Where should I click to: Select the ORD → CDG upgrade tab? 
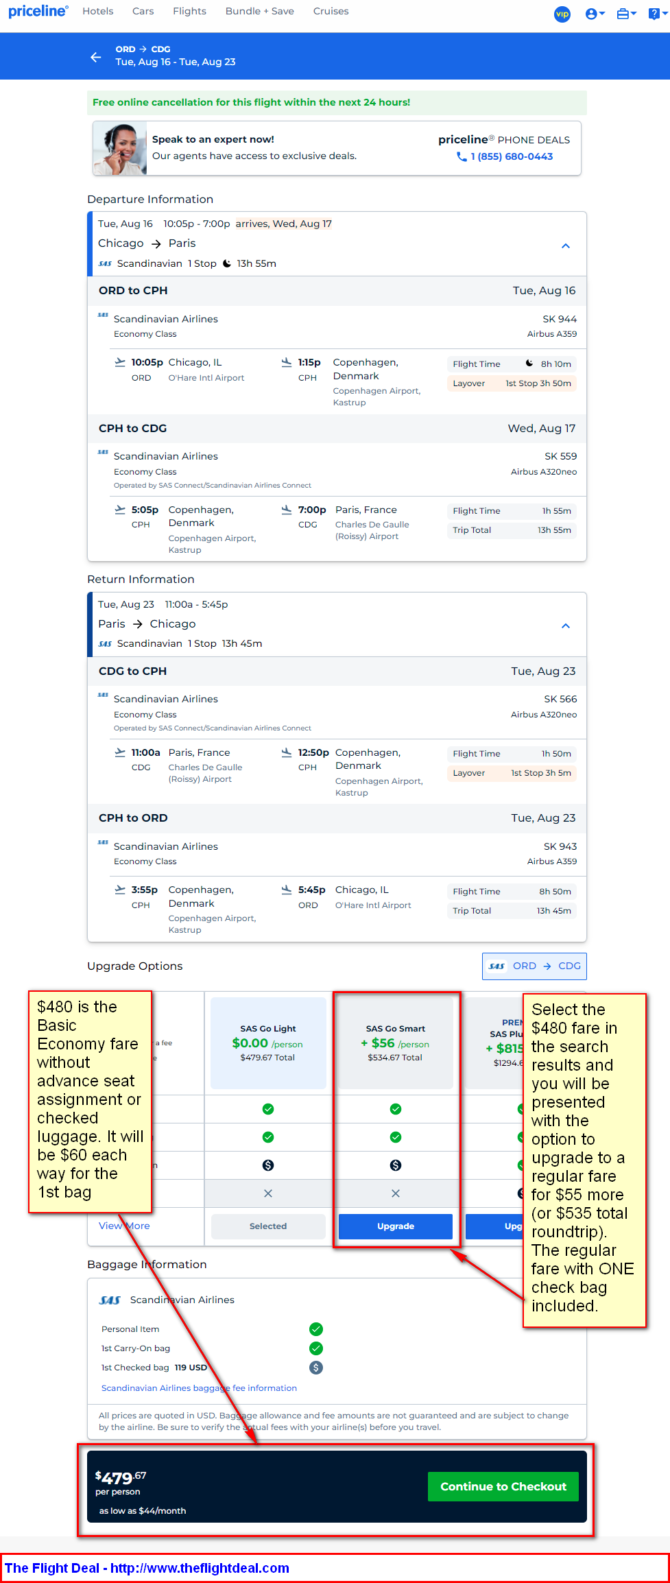pyautogui.click(x=534, y=966)
